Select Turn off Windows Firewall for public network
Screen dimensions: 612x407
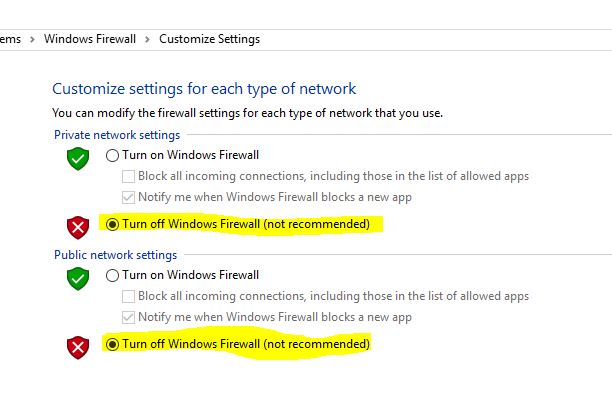point(112,344)
